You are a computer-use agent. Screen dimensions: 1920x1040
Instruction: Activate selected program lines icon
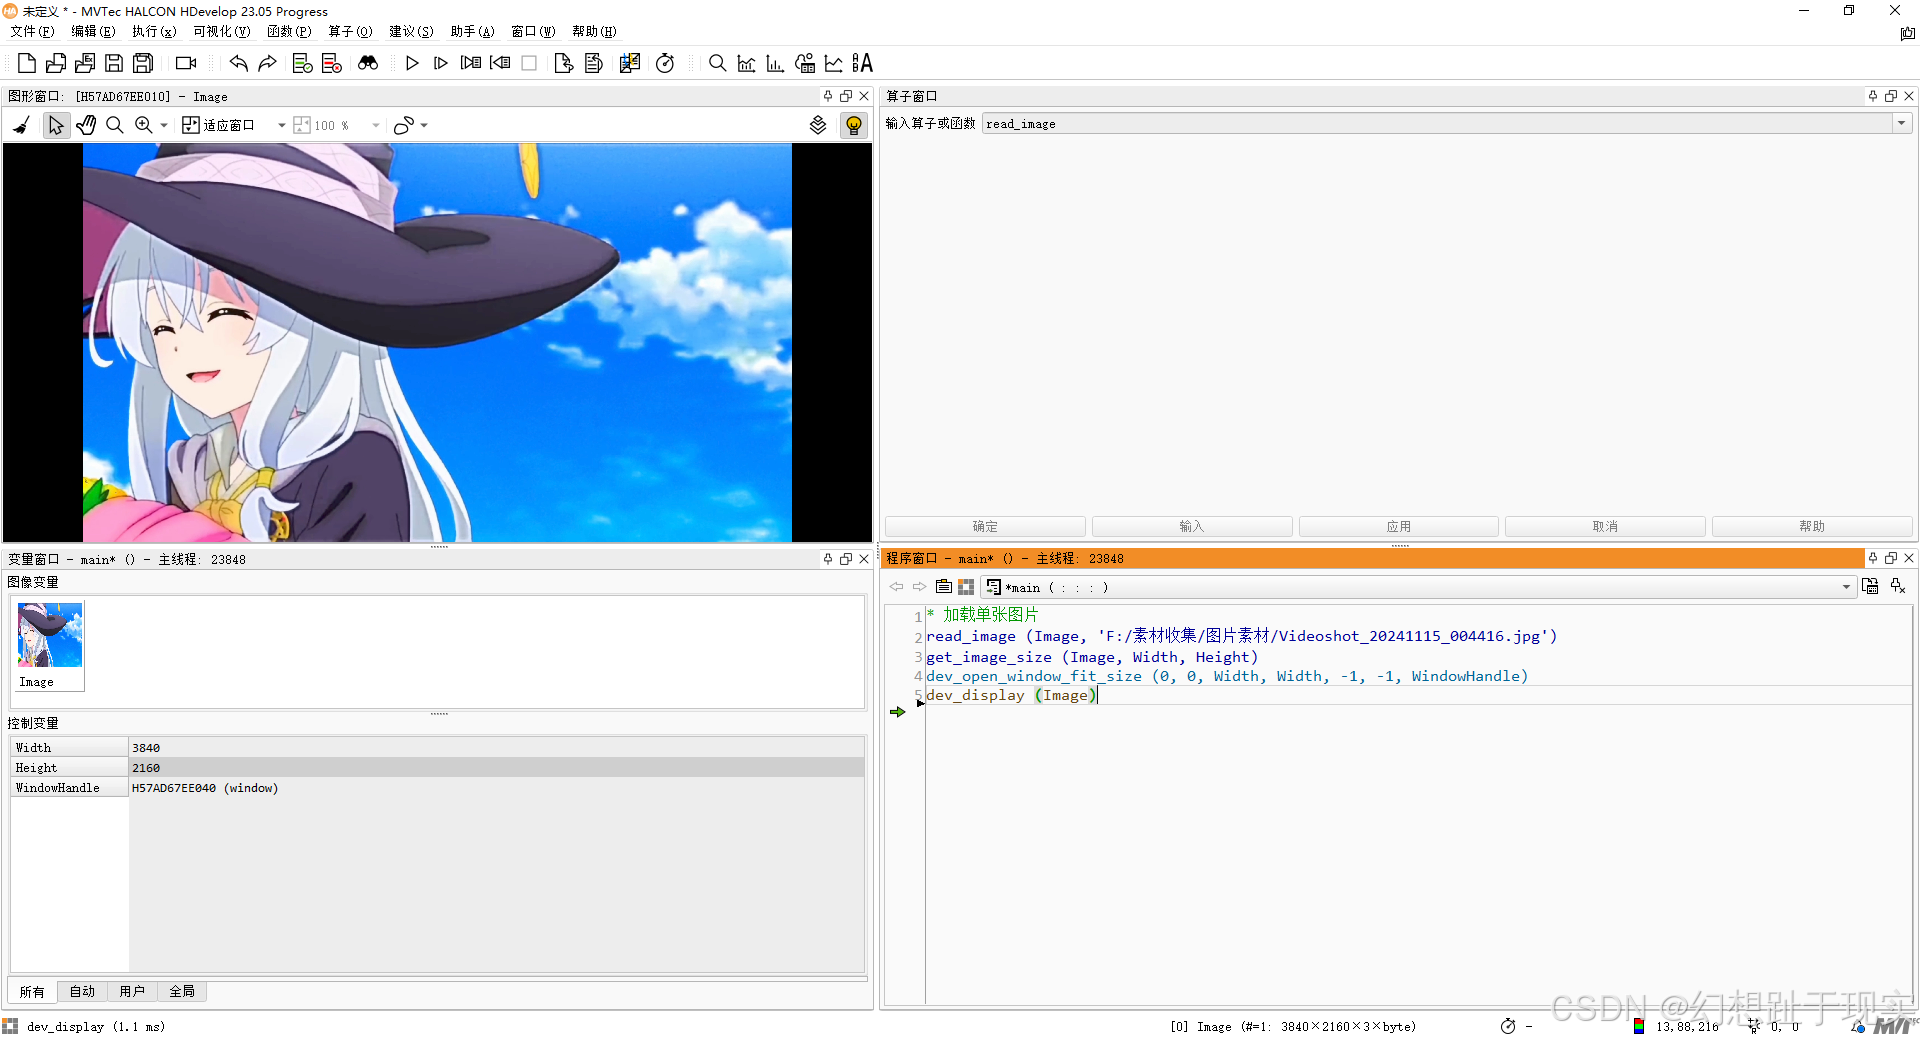302,64
